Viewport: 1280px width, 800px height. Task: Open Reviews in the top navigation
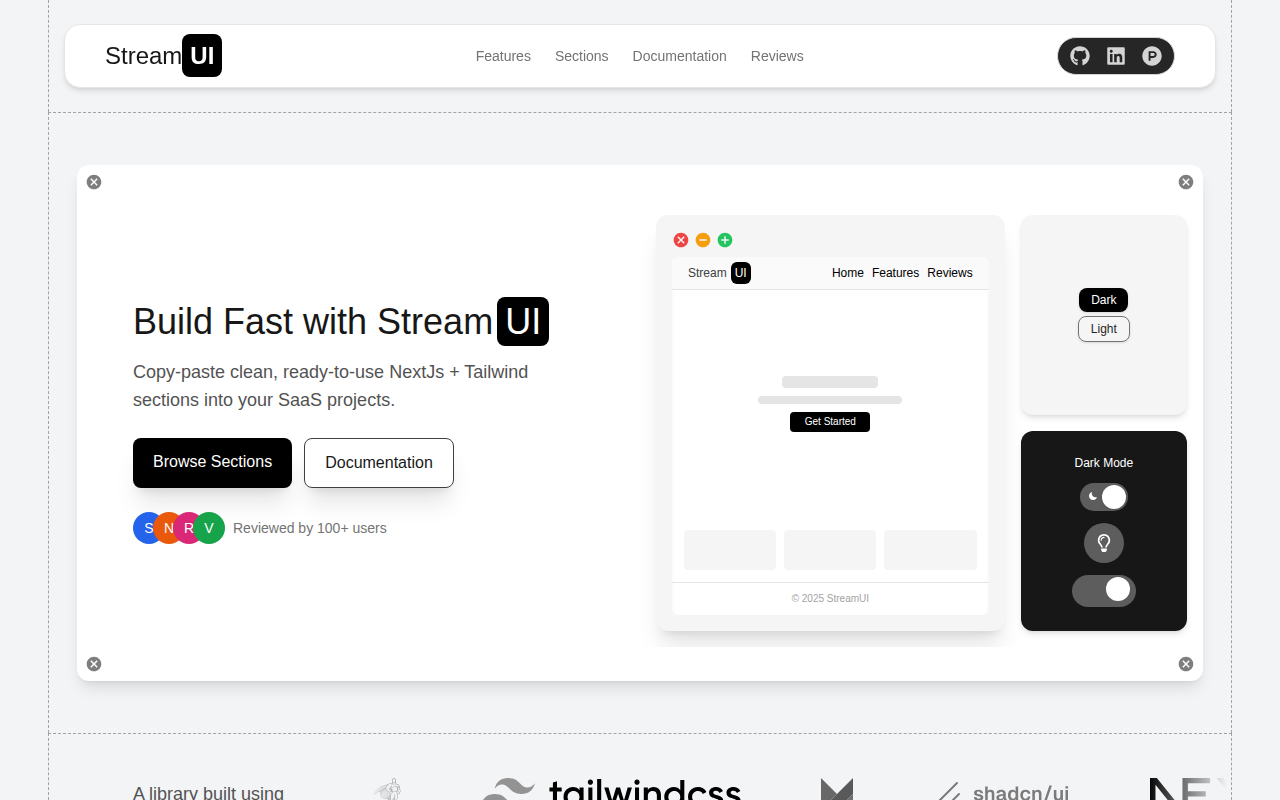pos(777,56)
